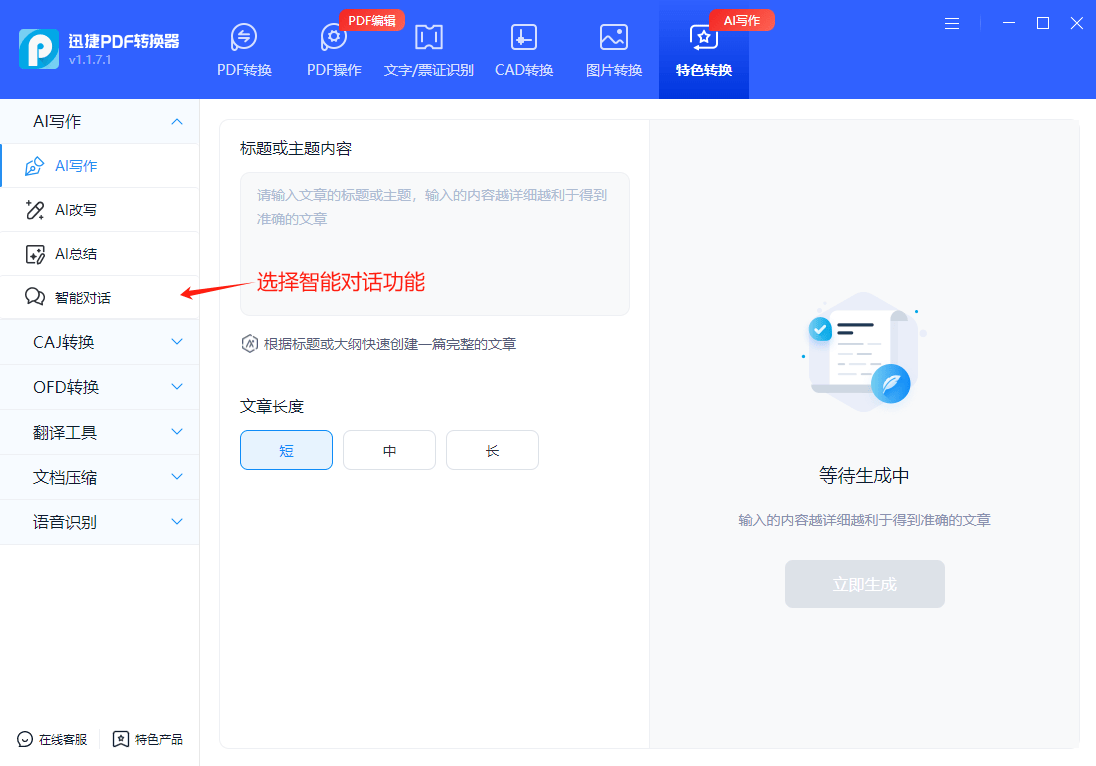This screenshot has height=766, width=1096.
Task: Click the 立即生成 button
Action: tap(864, 584)
